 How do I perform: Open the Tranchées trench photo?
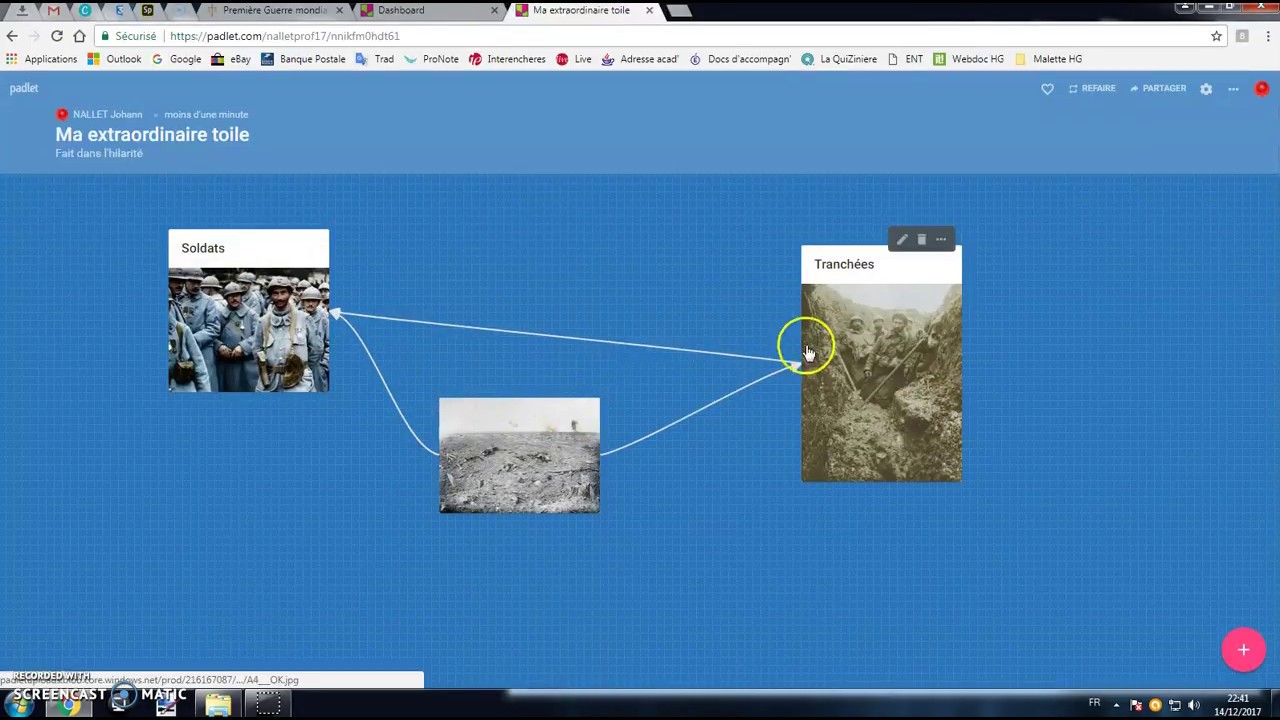pos(881,383)
